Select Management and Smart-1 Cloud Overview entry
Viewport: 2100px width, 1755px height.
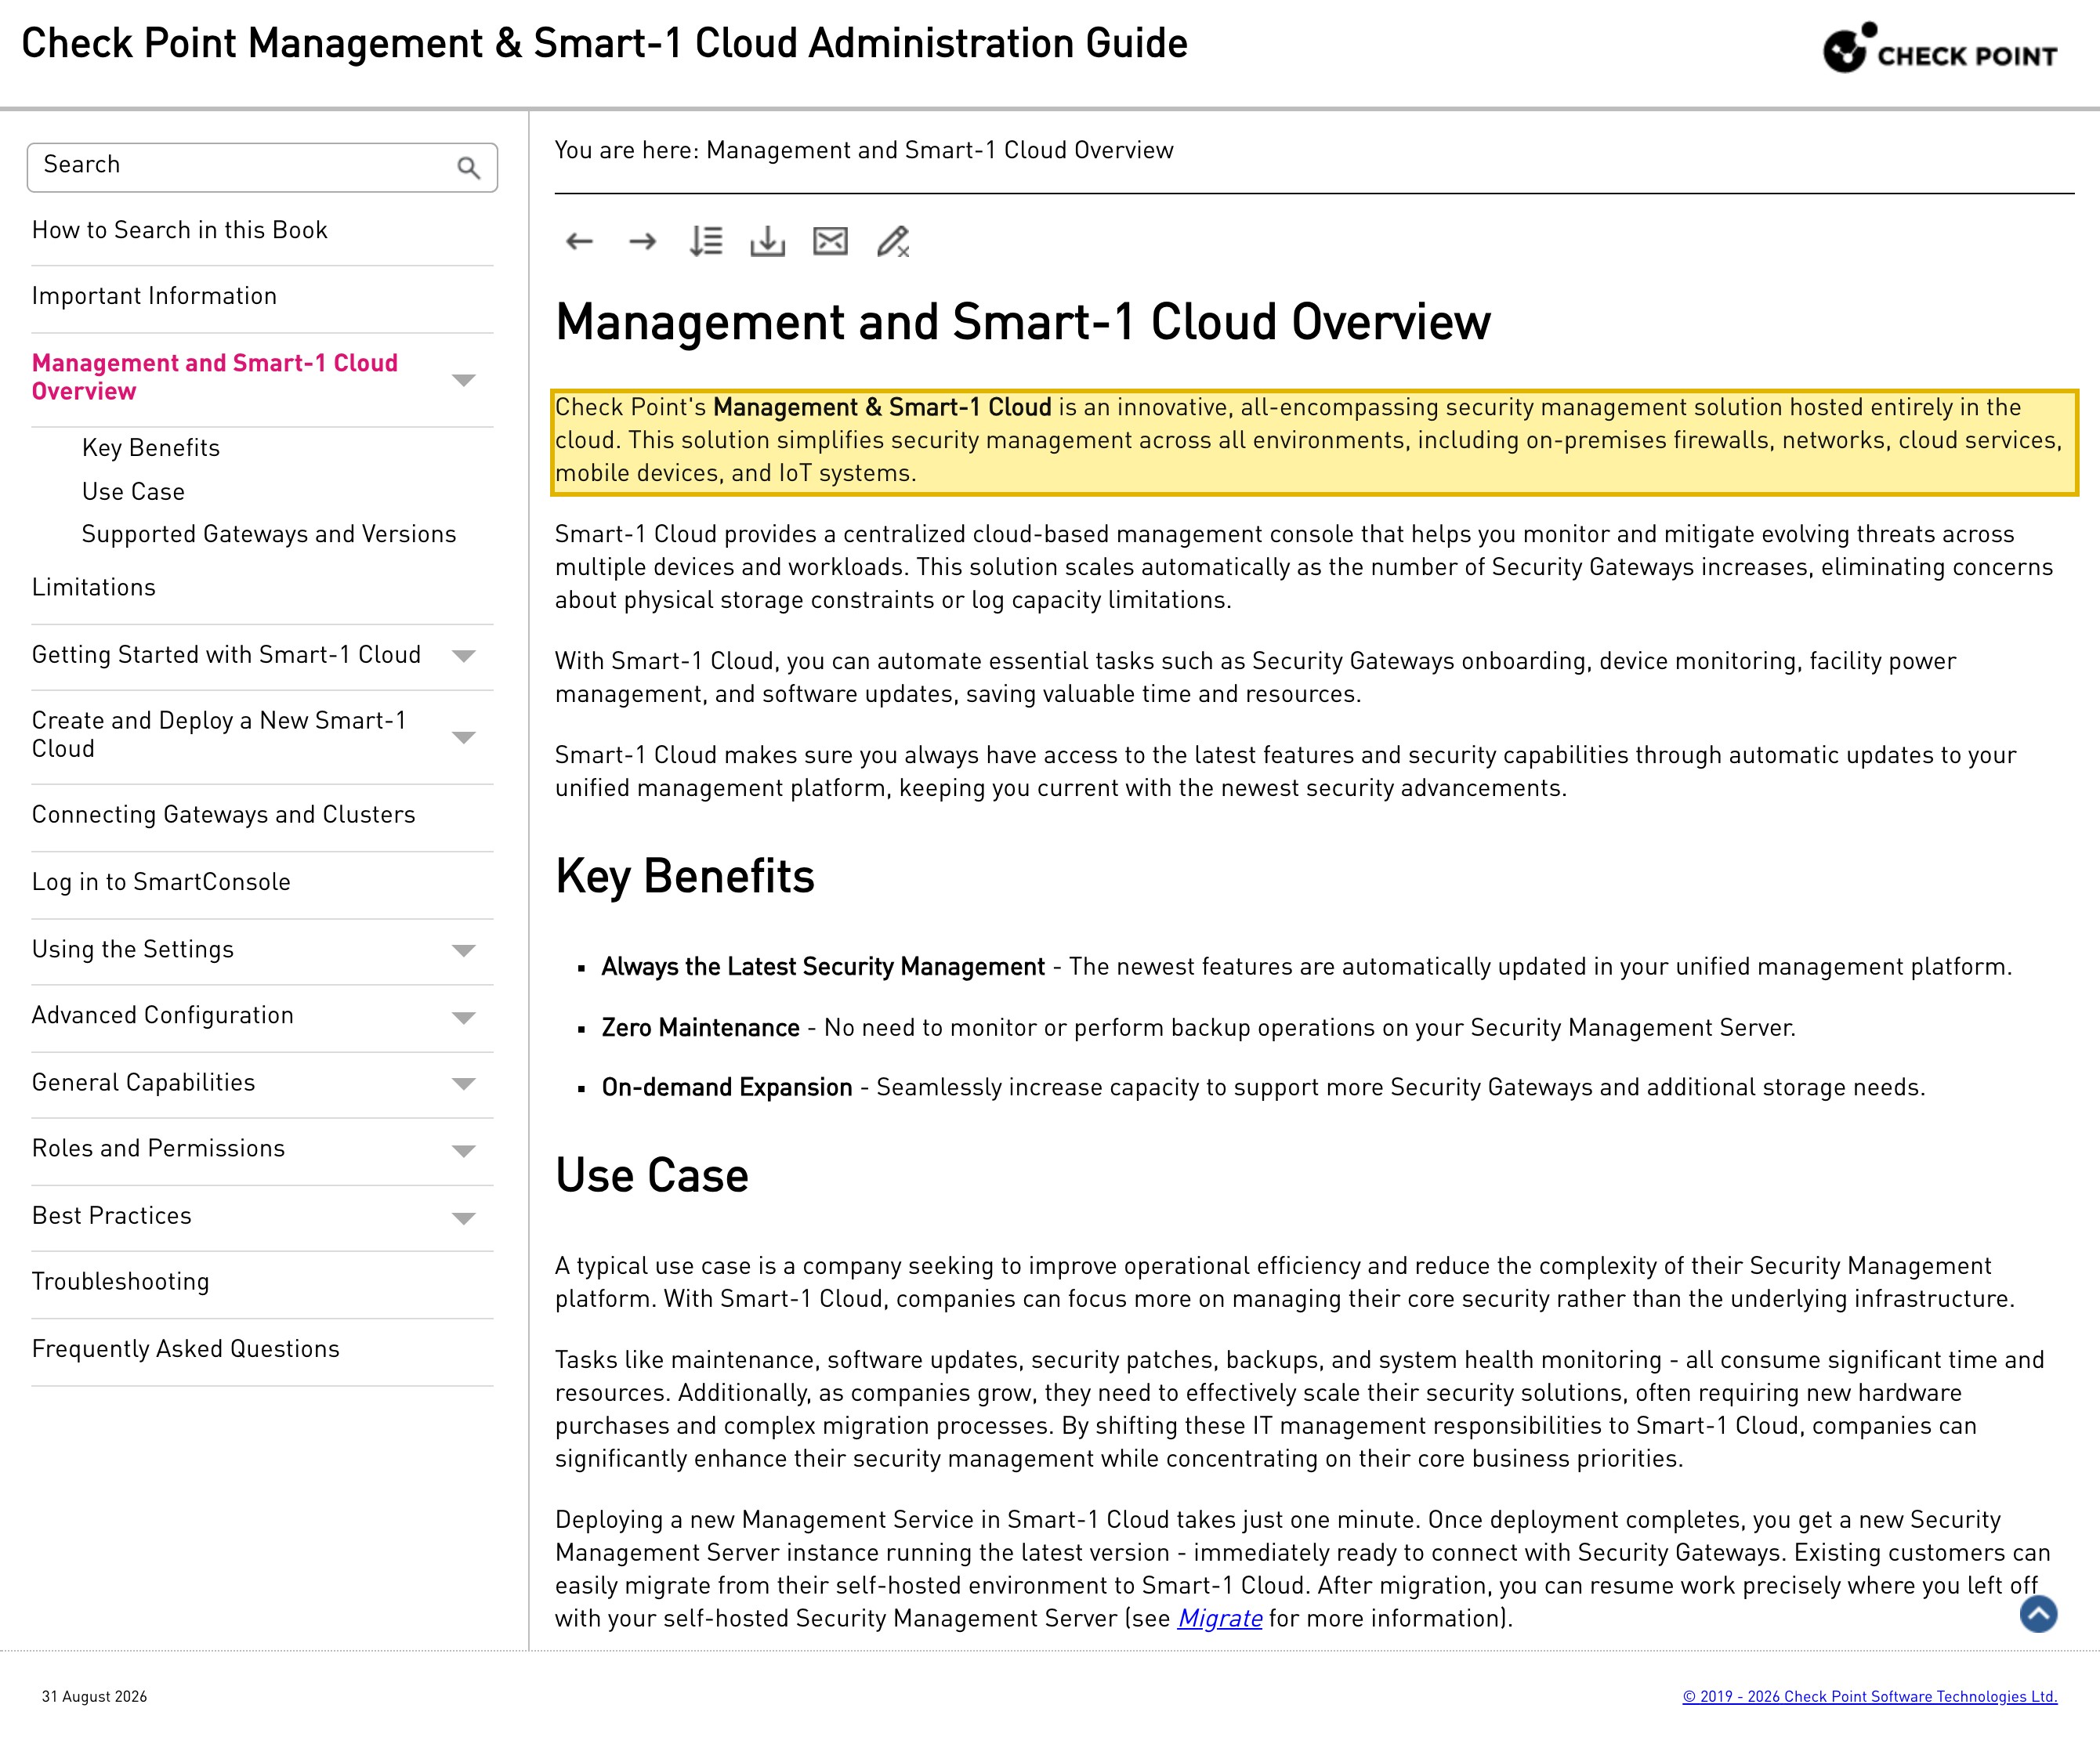coord(215,377)
